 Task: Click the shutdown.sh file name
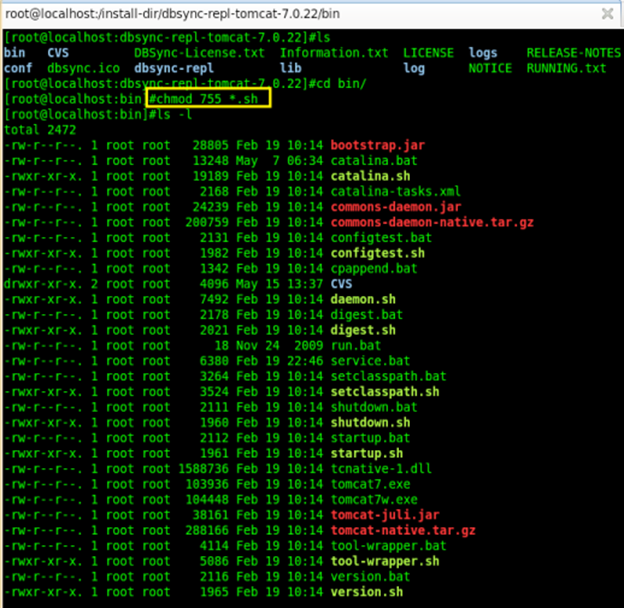click(369, 422)
